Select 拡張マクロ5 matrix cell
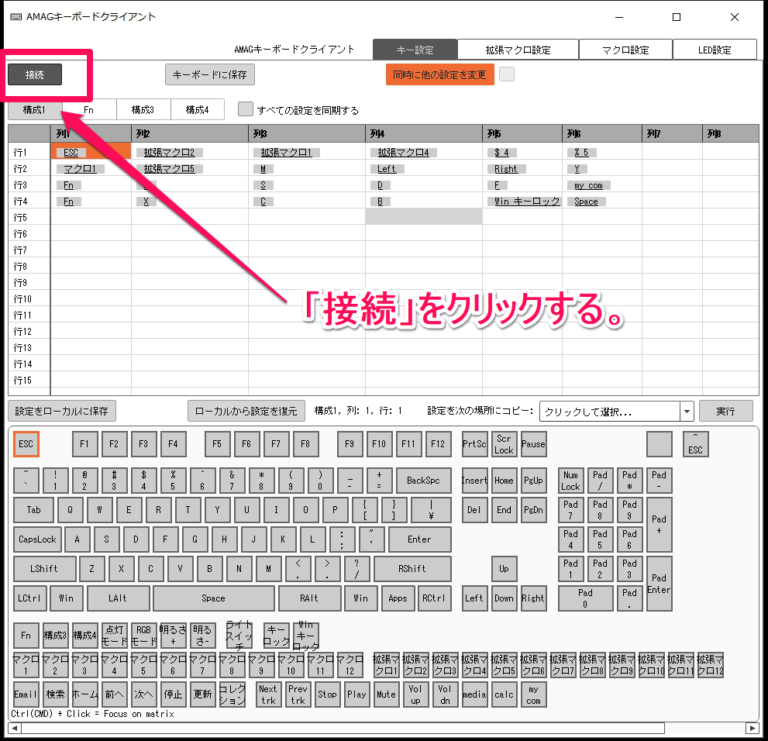Image resolution: width=768 pixels, height=741 pixels. [x=190, y=168]
